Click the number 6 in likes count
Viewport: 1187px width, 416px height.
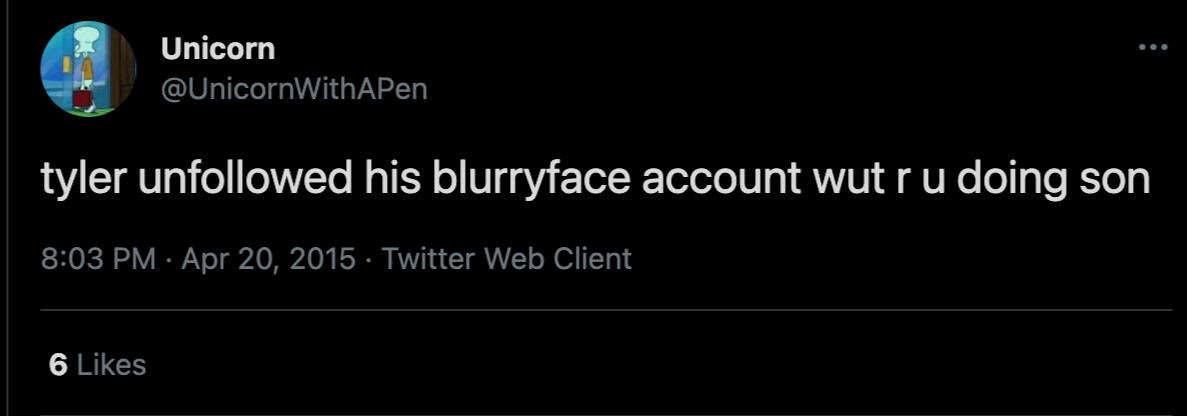pos(58,365)
